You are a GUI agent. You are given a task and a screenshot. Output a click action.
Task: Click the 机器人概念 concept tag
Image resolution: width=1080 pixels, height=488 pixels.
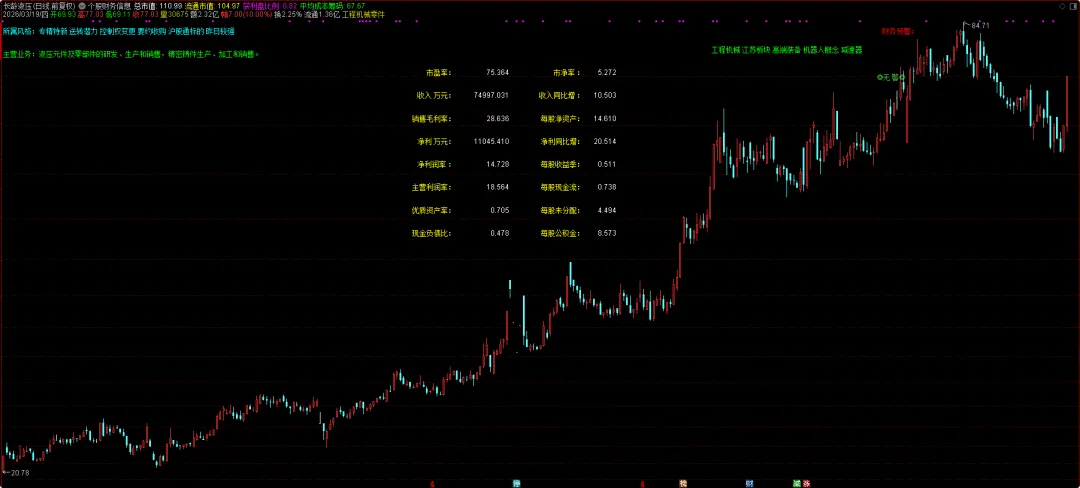[820, 50]
